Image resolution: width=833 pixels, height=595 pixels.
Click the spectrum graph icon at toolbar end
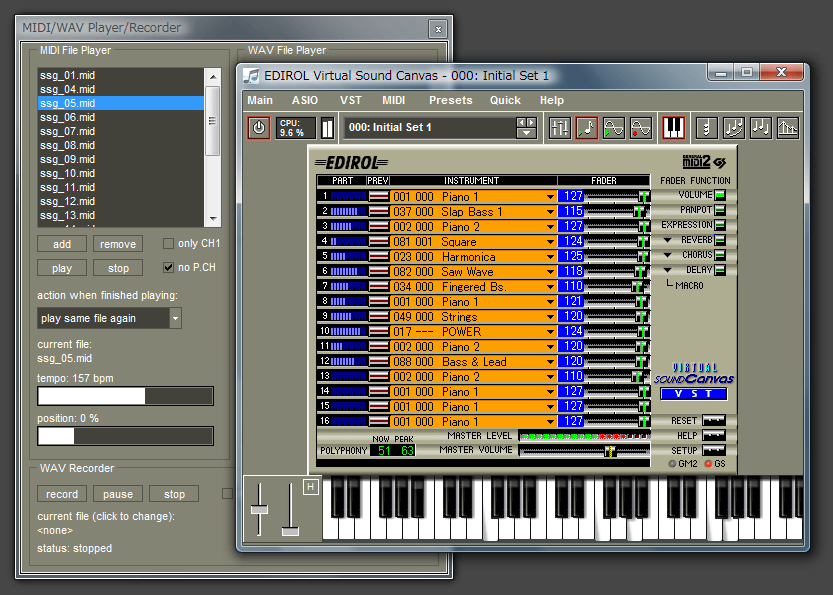pyautogui.click(x=788, y=128)
